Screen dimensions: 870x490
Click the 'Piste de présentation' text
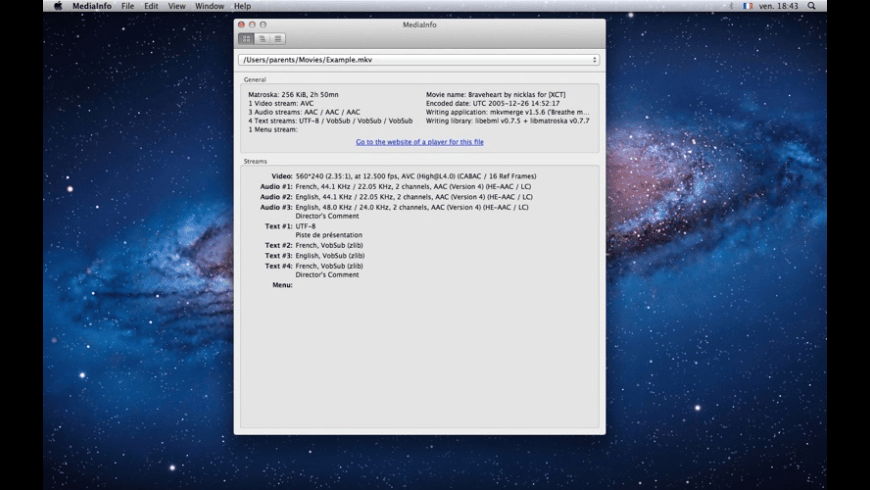tap(328, 235)
